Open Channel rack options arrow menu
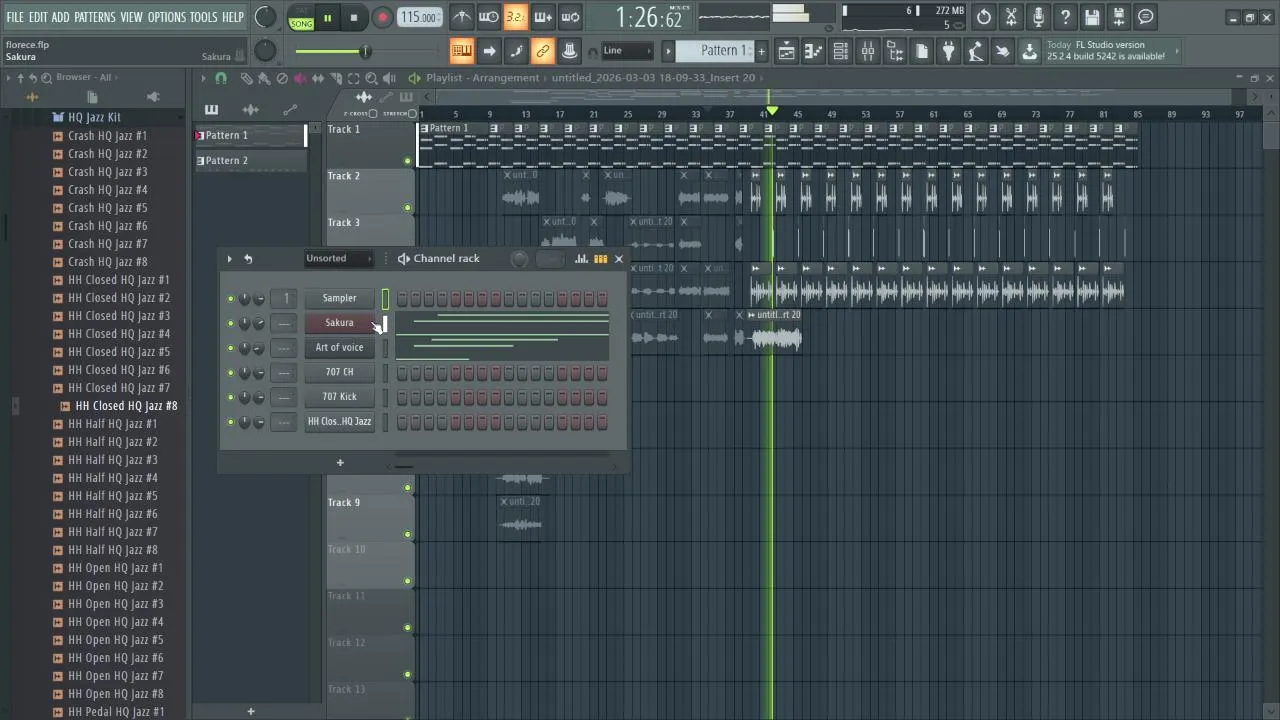Screen dimensions: 1280x720 pos(229,259)
